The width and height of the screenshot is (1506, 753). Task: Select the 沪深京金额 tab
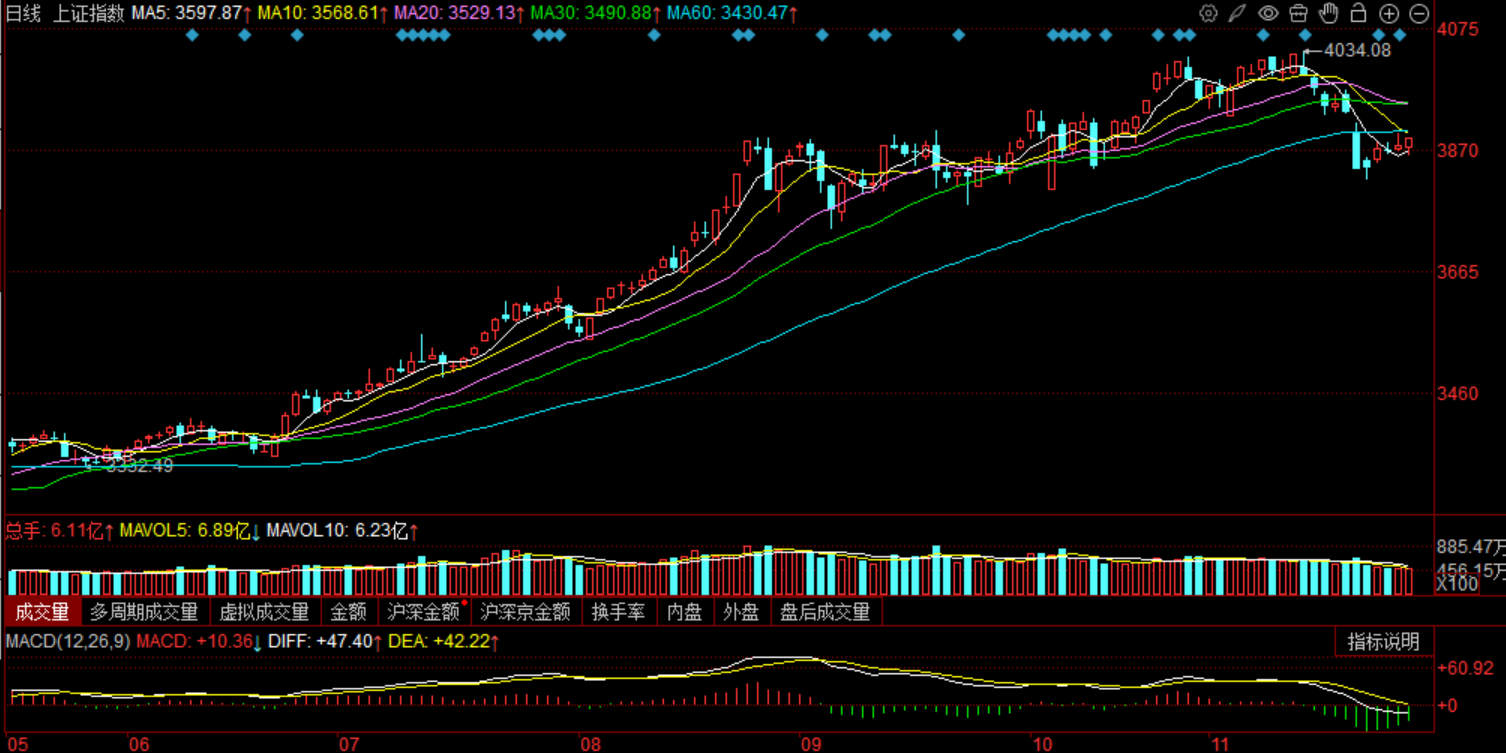pyautogui.click(x=526, y=612)
